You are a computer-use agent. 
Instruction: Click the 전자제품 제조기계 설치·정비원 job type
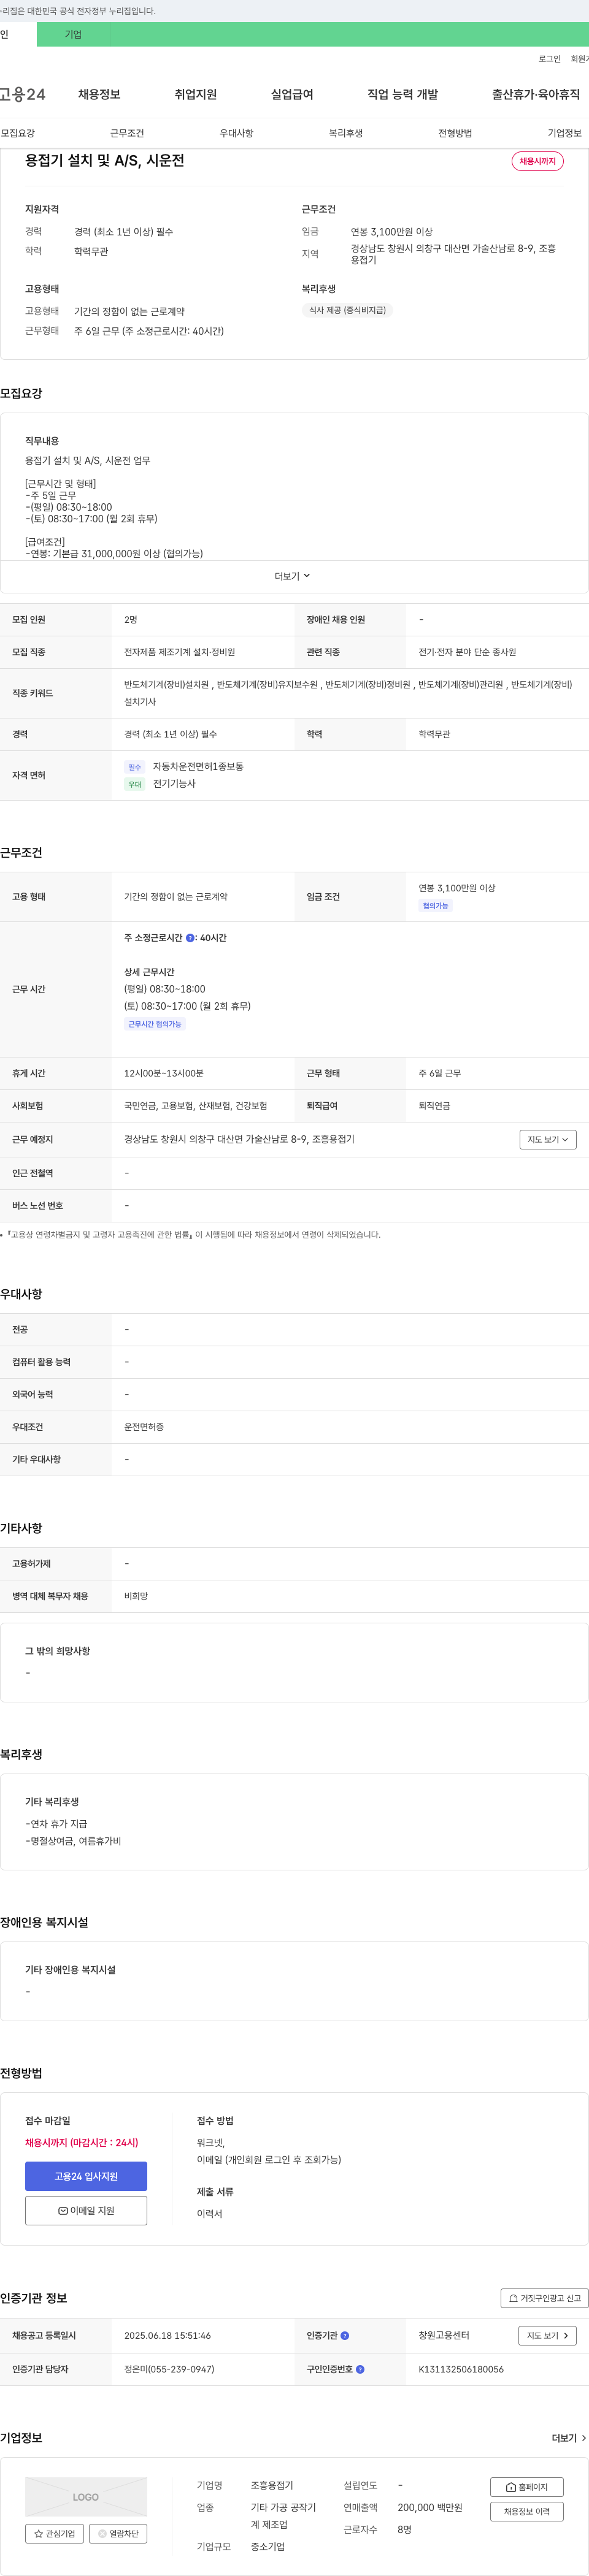pyautogui.click(x=180, y=652)
